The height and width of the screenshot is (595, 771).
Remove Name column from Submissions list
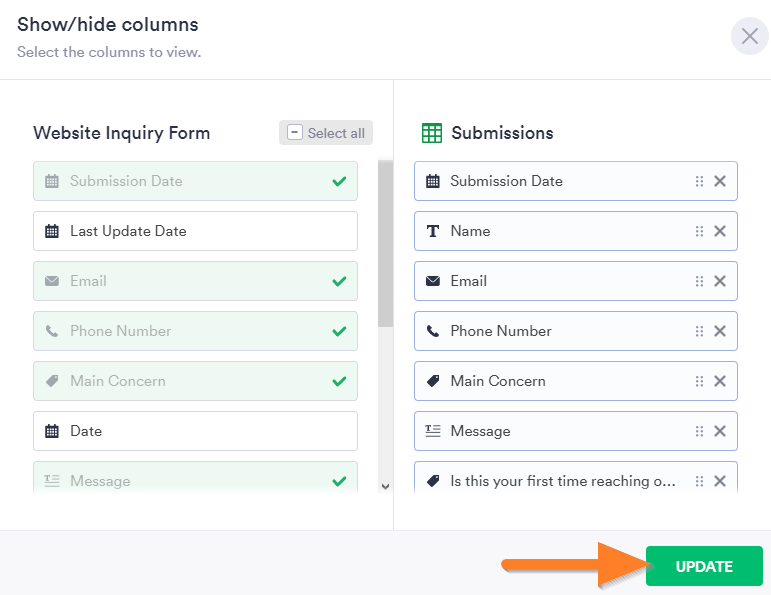pos(719,231)
